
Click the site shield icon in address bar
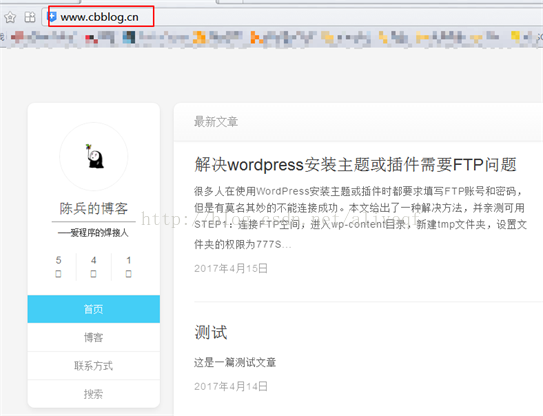point(52,17)
